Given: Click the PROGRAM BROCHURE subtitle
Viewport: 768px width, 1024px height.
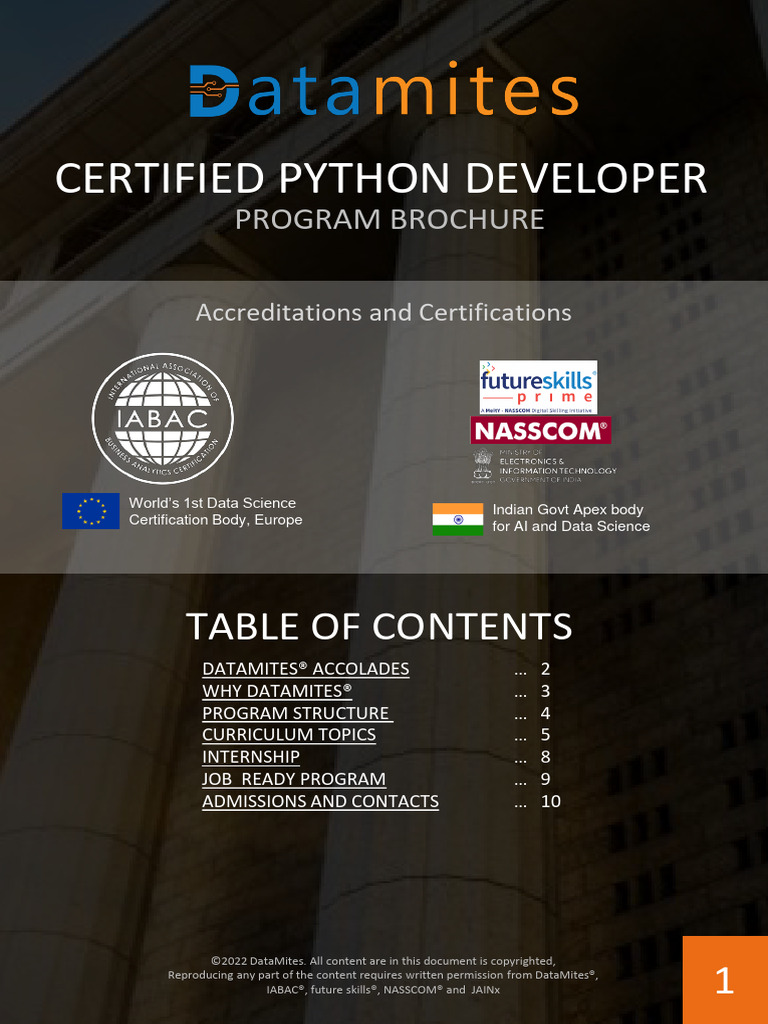Looking at the screenshot, I should click(x=390, y=220).
